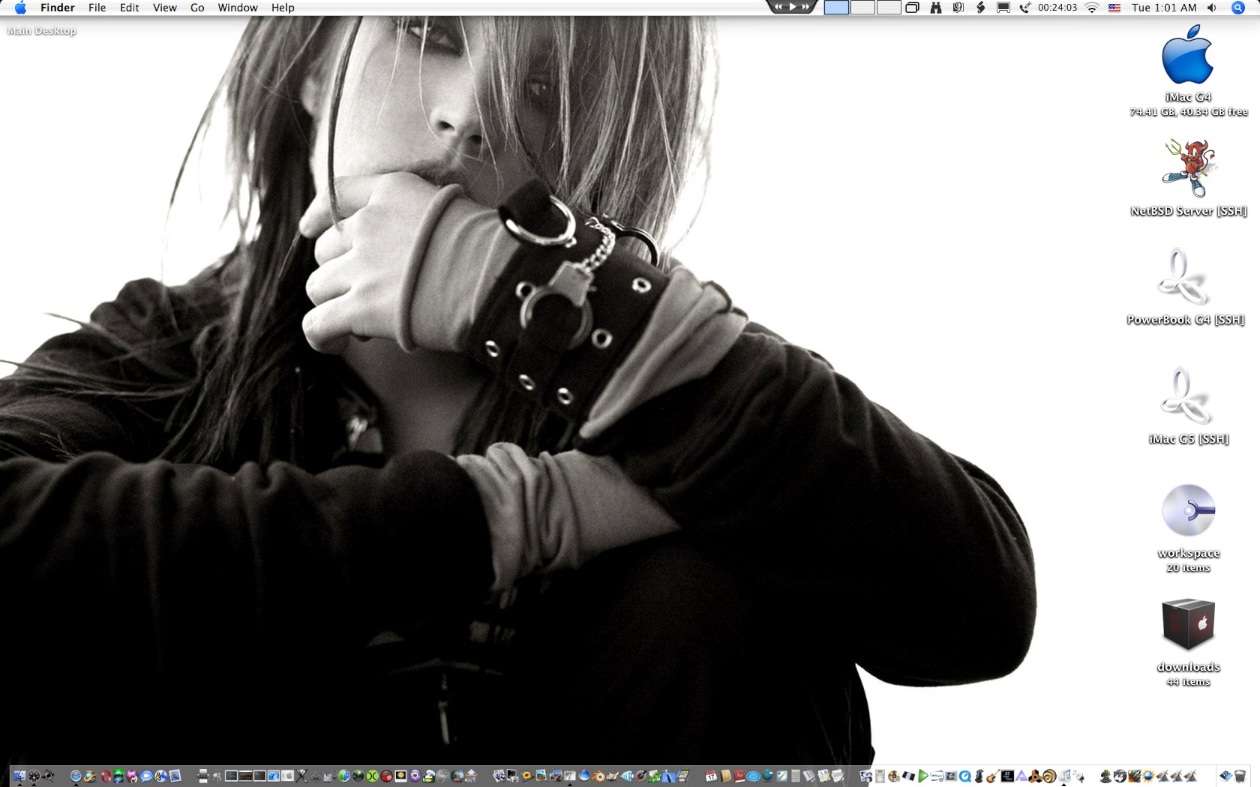Image resolution: width=1260 pixels, height=787 pixels.
Task: Open the 00:24:03 timer menu
Action: (1057, 7)
